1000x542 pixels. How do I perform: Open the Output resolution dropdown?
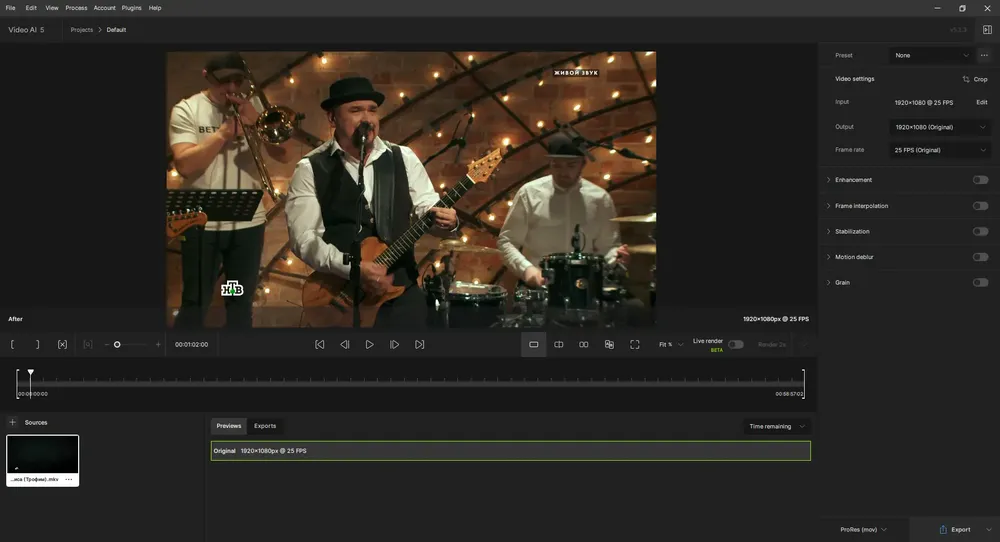pyautogui.click(x=940, y=127)
